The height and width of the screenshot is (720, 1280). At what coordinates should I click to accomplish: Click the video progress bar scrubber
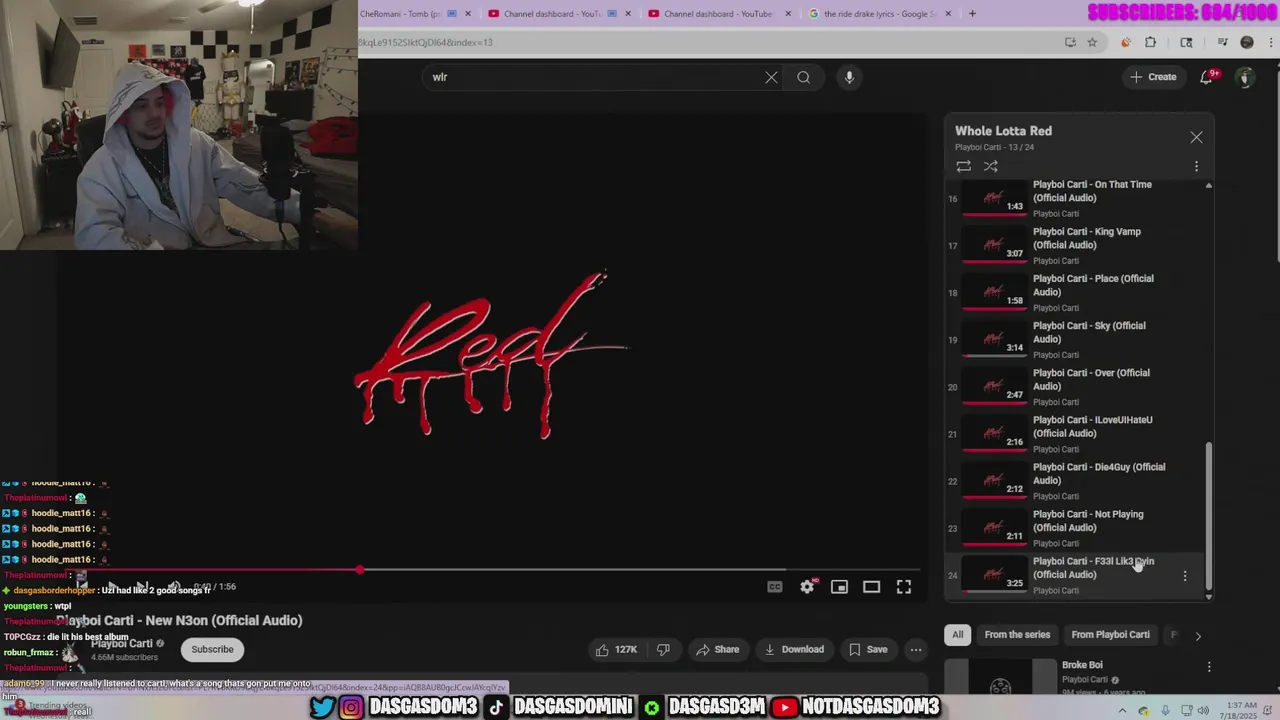click(359, 570)
